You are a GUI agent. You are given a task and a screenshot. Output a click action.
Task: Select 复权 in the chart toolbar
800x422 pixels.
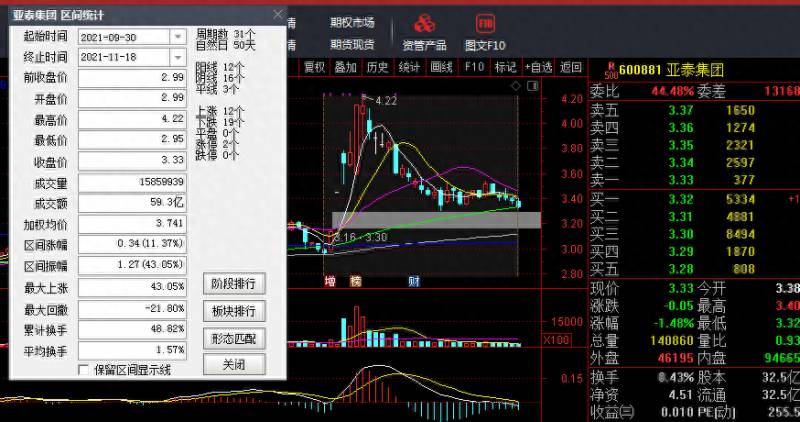(x=314, y=67)
